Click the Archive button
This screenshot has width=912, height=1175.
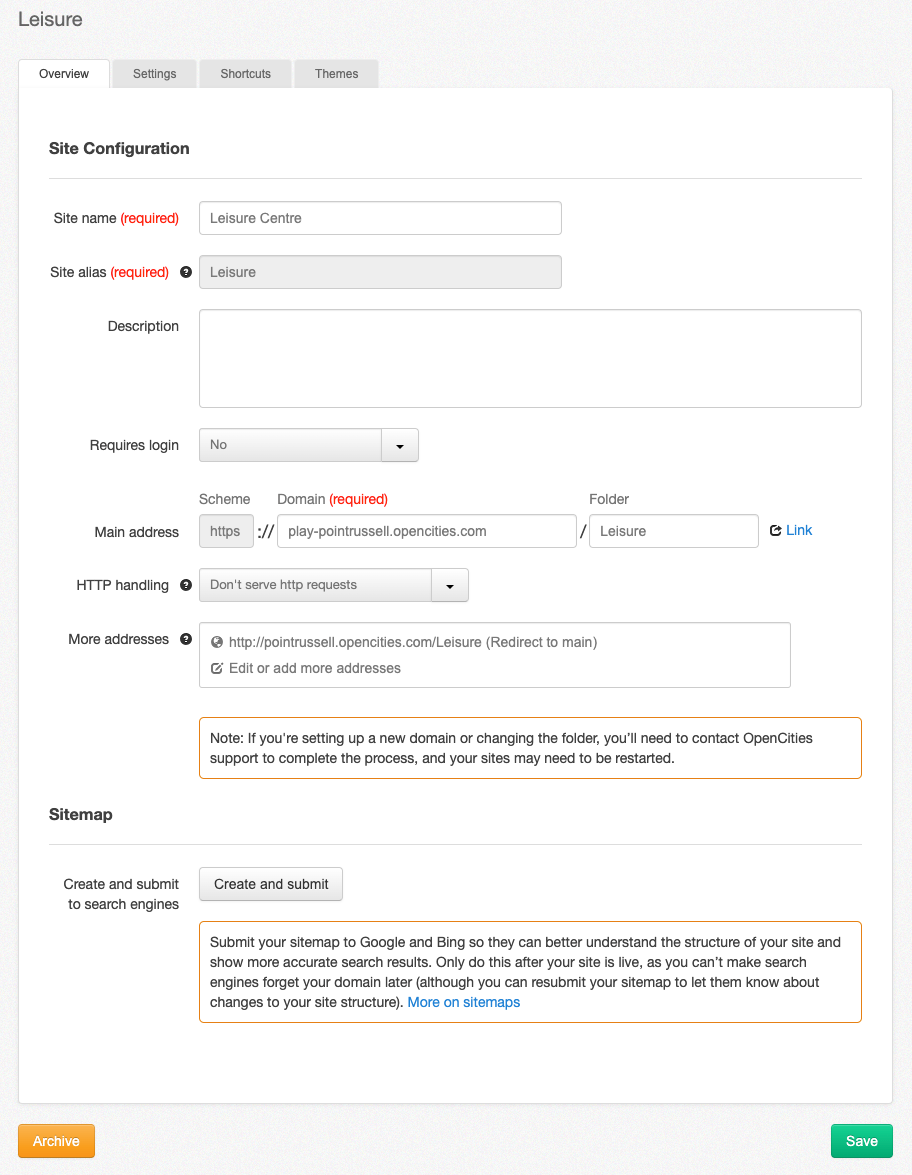pyautogui.click(x=56, y=1140)
